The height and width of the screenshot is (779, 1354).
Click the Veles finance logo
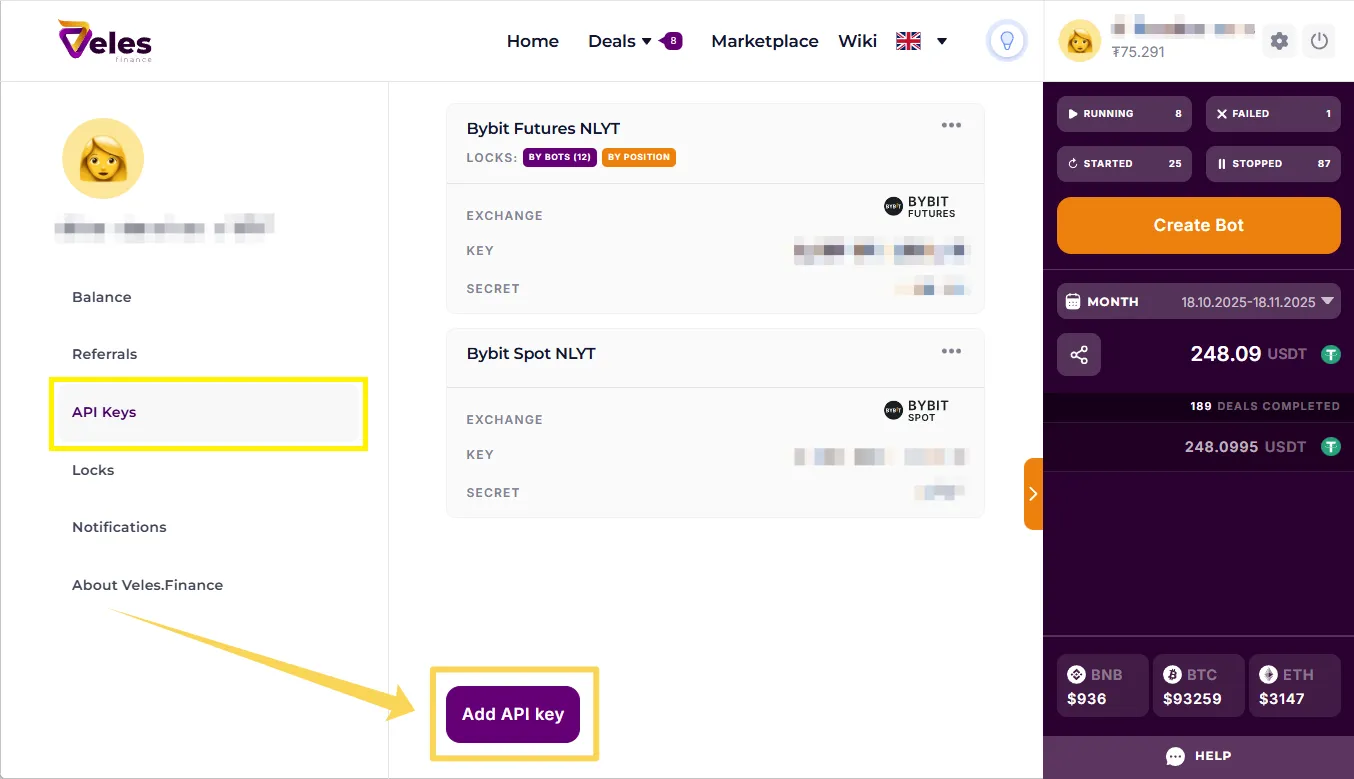coord(104,41)
